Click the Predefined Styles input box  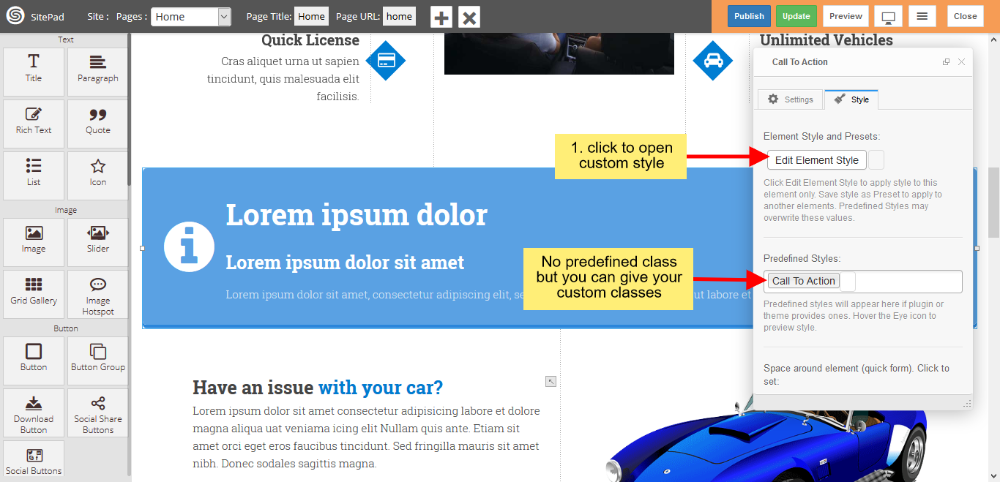pos(863,281)
